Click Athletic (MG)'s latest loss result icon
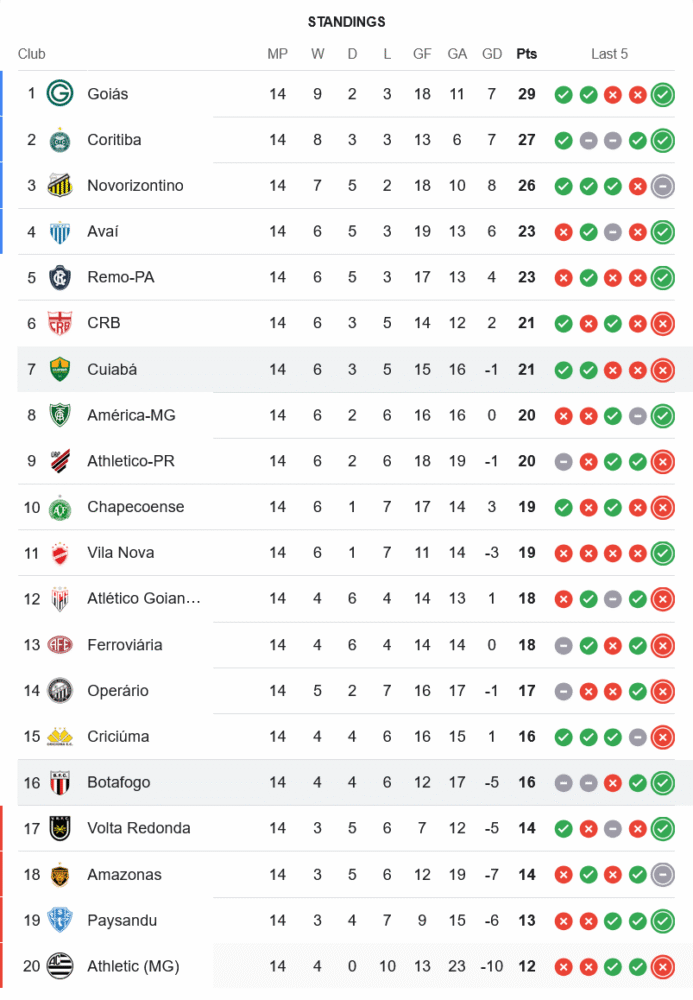This screenshot has height=1000, width=693. 662,967
